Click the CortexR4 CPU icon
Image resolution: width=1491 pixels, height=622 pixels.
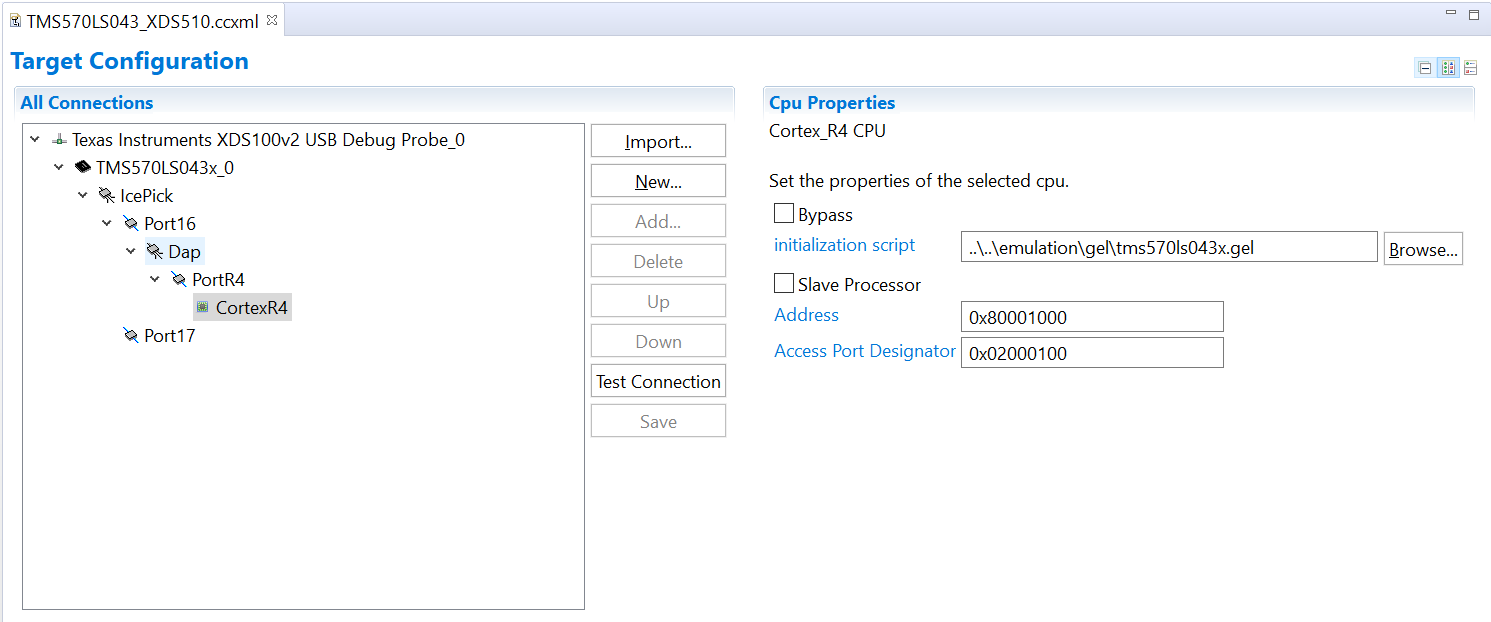[203, 308]
